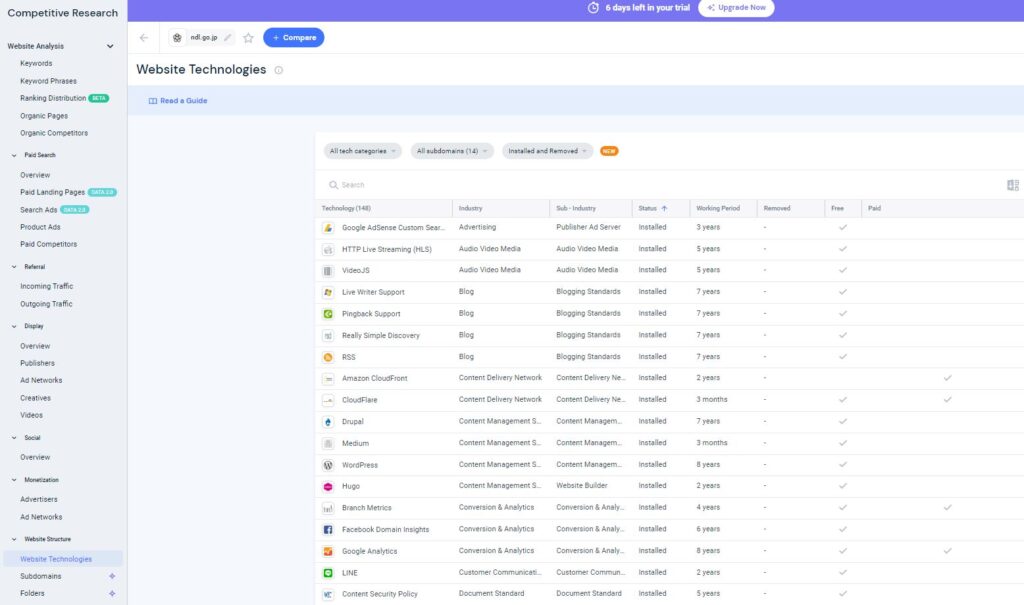Open Search Ads in the sidebar
Viewport: 1024px width, 605px height.
[x=39, y=210]
